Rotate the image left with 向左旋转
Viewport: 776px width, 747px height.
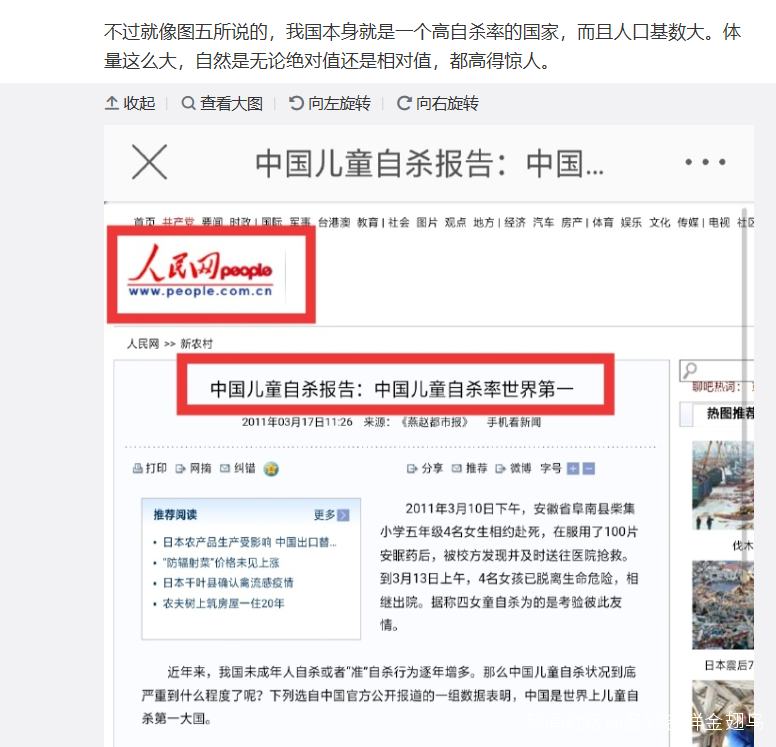pyautogui.click(x=330, y=103)
